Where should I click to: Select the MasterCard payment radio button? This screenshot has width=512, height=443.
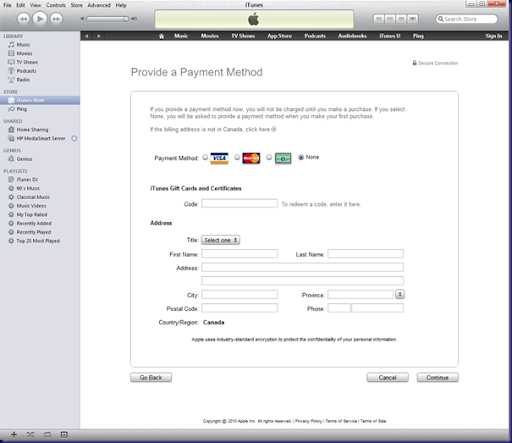[x=237, y=157]
